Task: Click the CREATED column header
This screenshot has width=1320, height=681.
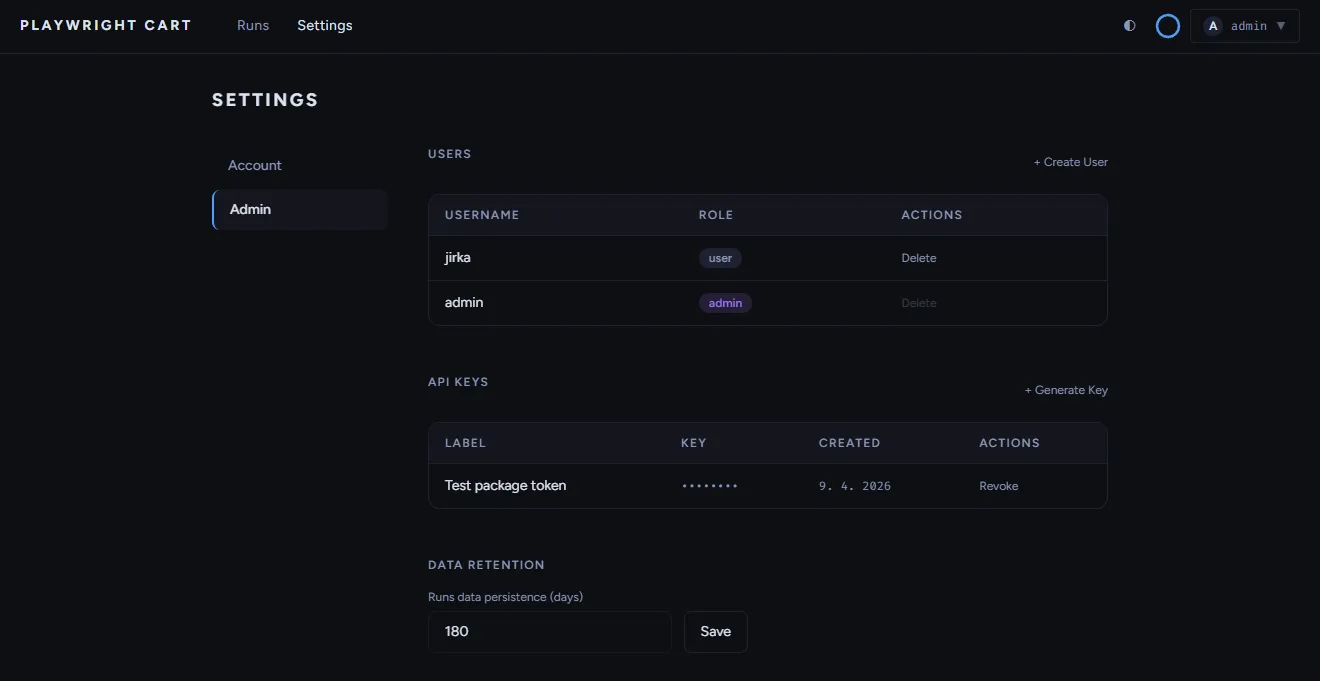Action: (x=849, y=442)
